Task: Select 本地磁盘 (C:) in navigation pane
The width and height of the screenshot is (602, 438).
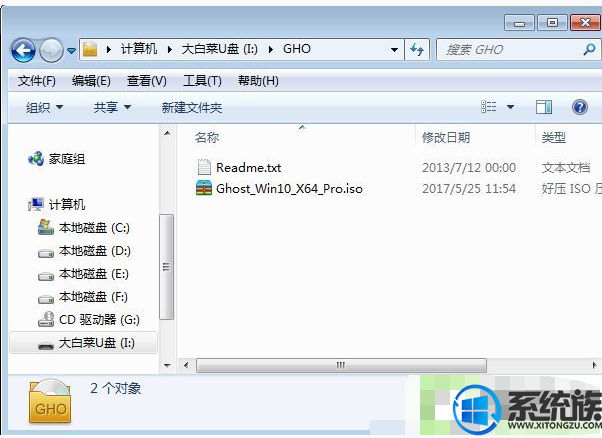Action: 84,228
